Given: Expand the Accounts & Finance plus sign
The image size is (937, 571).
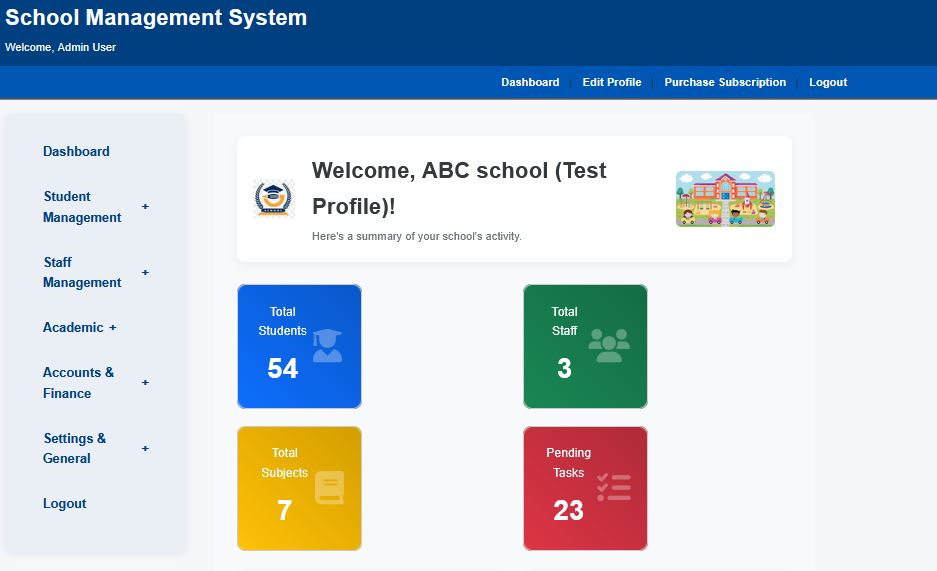Looking at the screenshot, I should pos(145,382).
